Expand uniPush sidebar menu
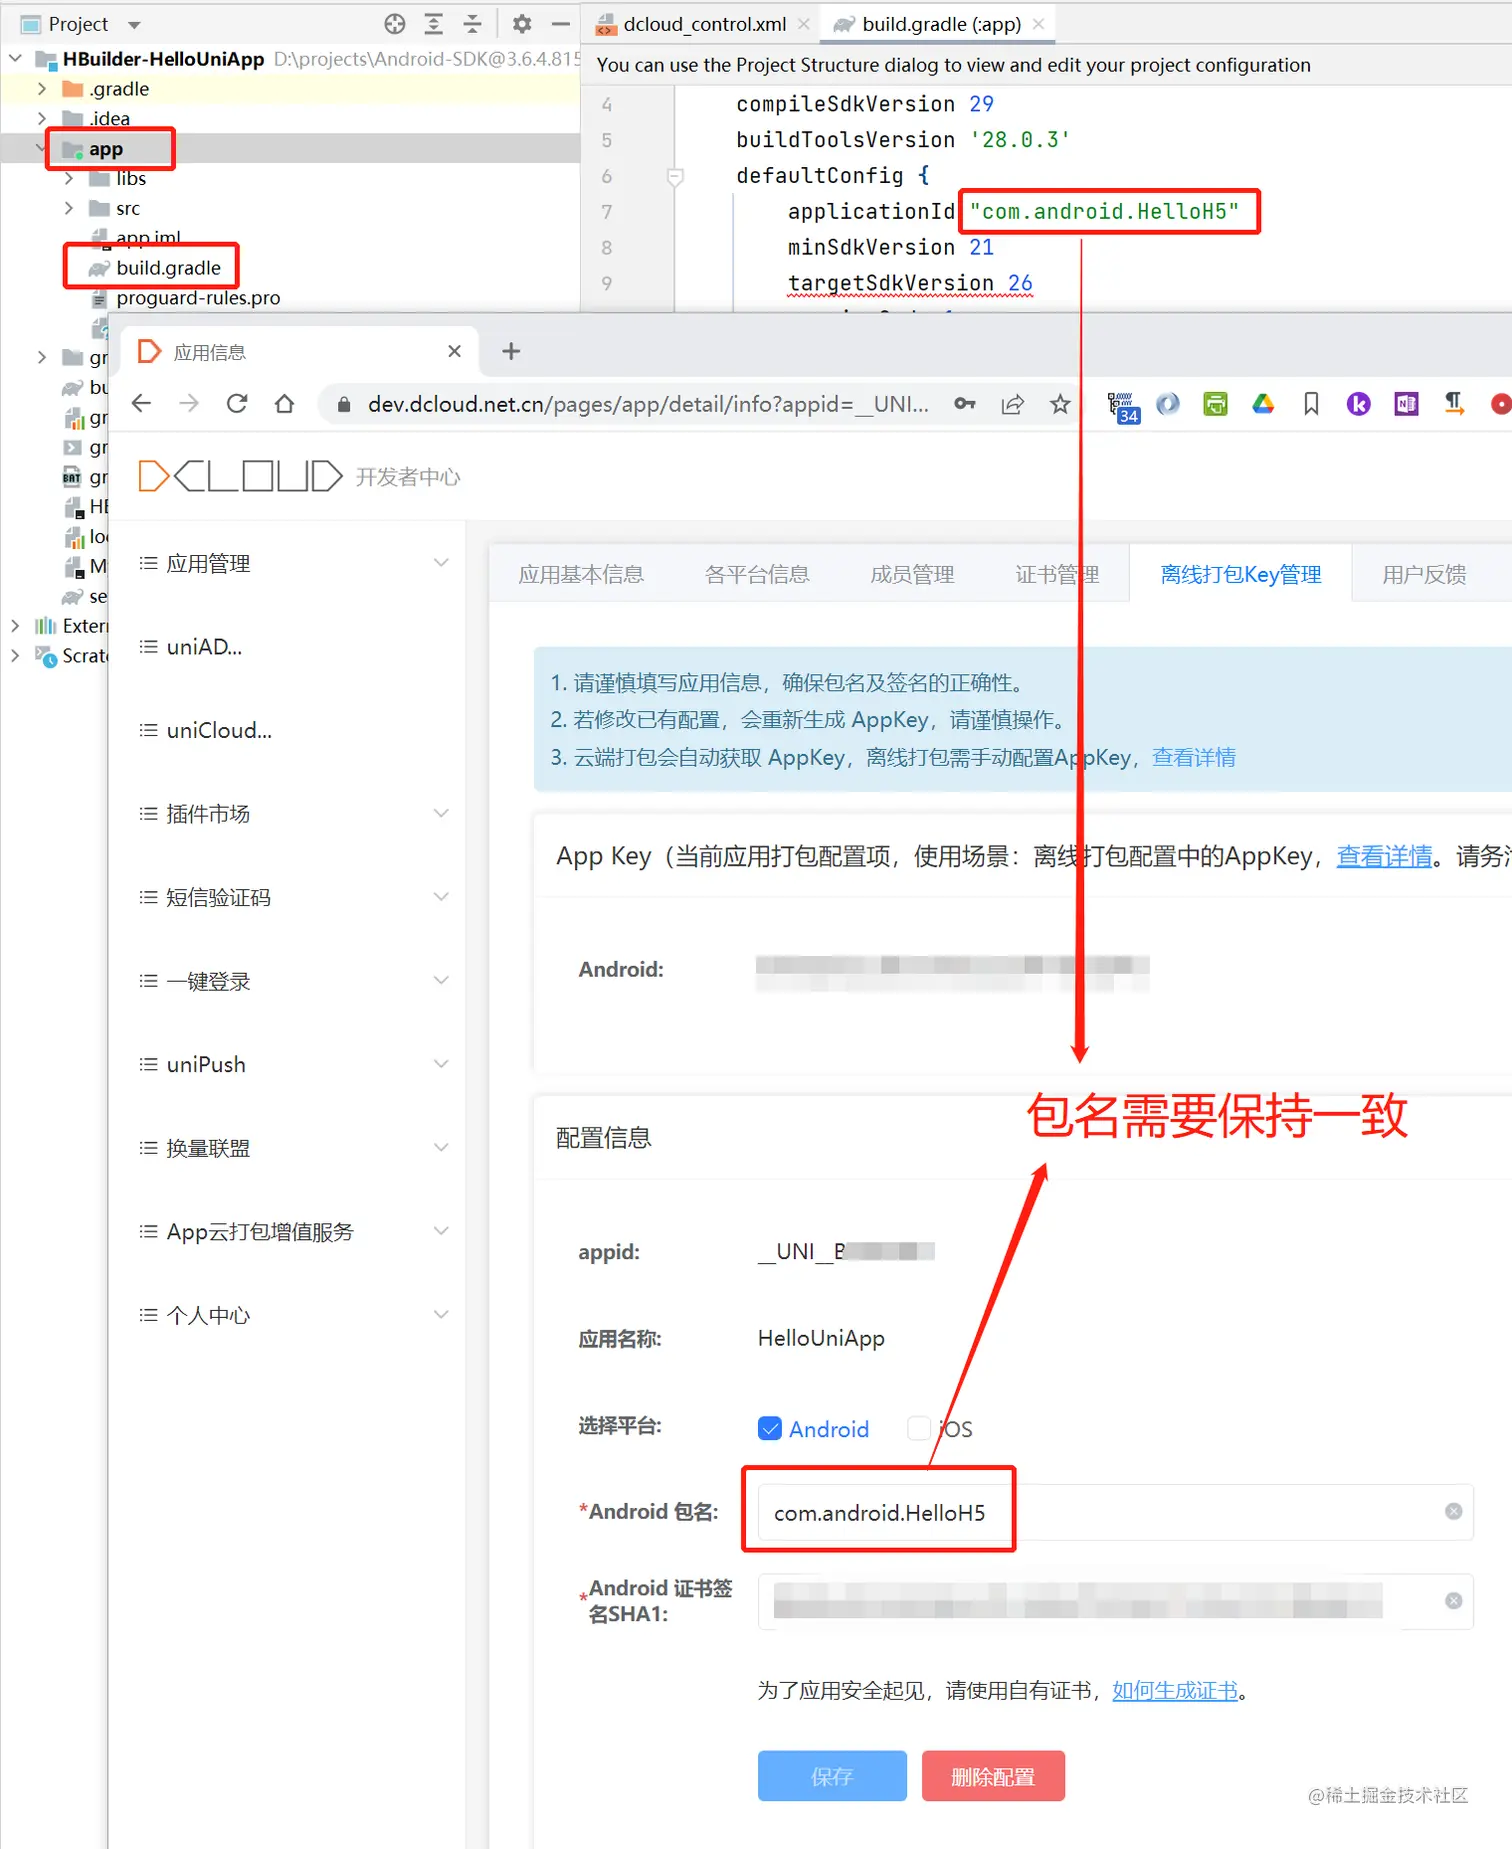Screen dimensions: 1512x1849 [441, 1064]
